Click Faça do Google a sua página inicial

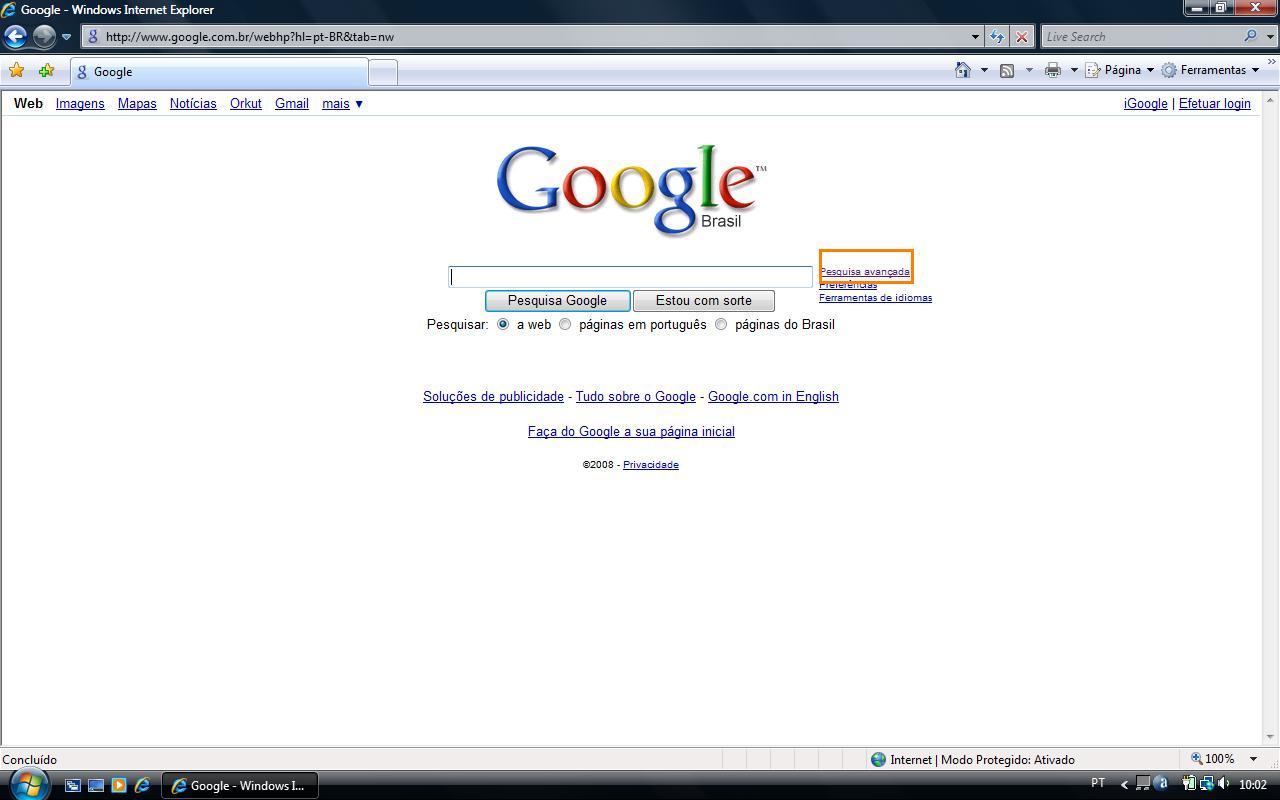coord(631,431)
